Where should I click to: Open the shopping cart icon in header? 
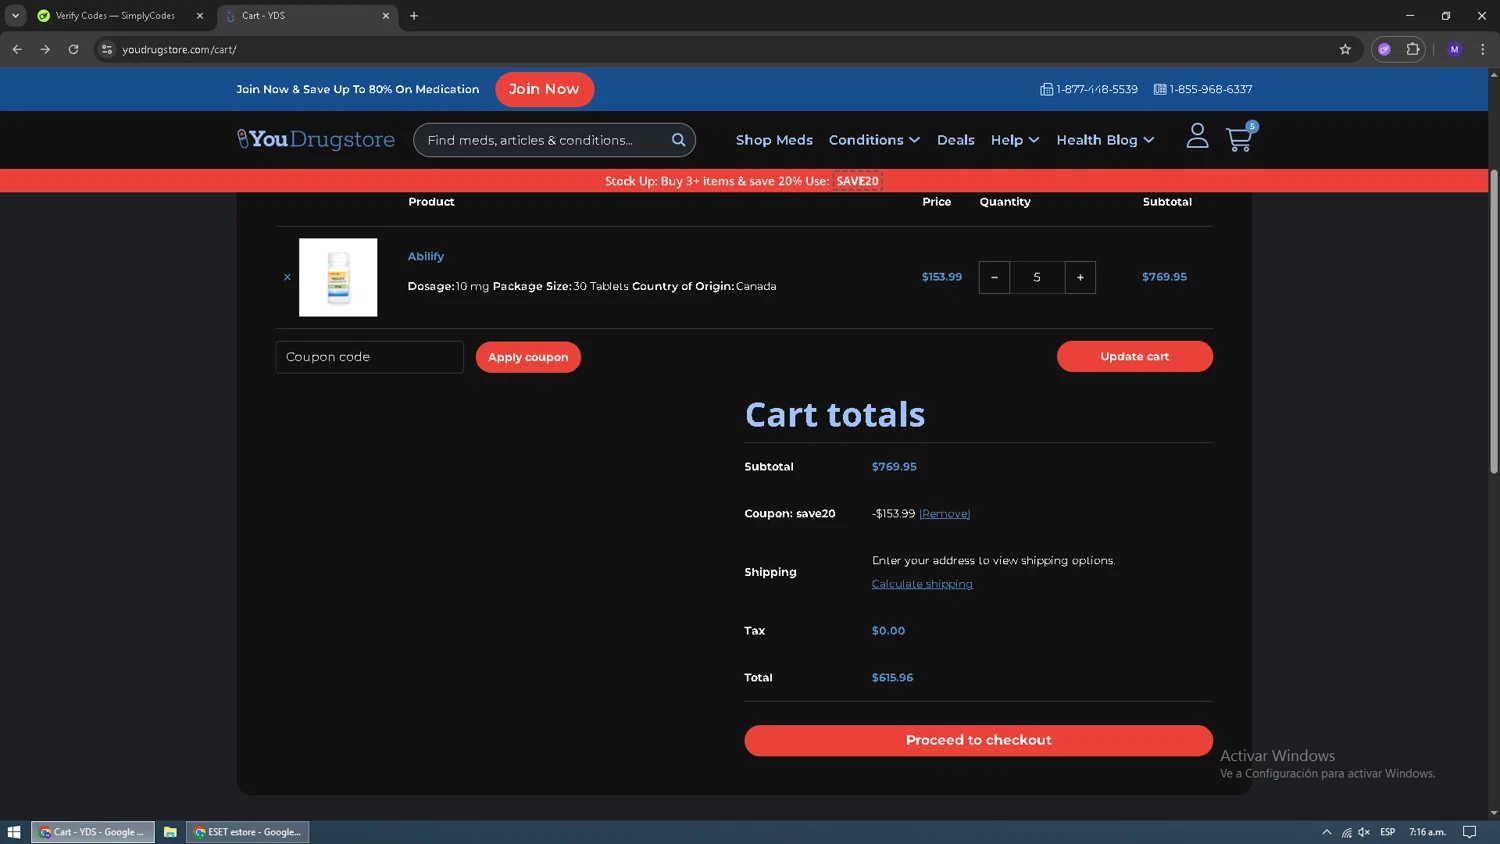tap(1240, 138)
